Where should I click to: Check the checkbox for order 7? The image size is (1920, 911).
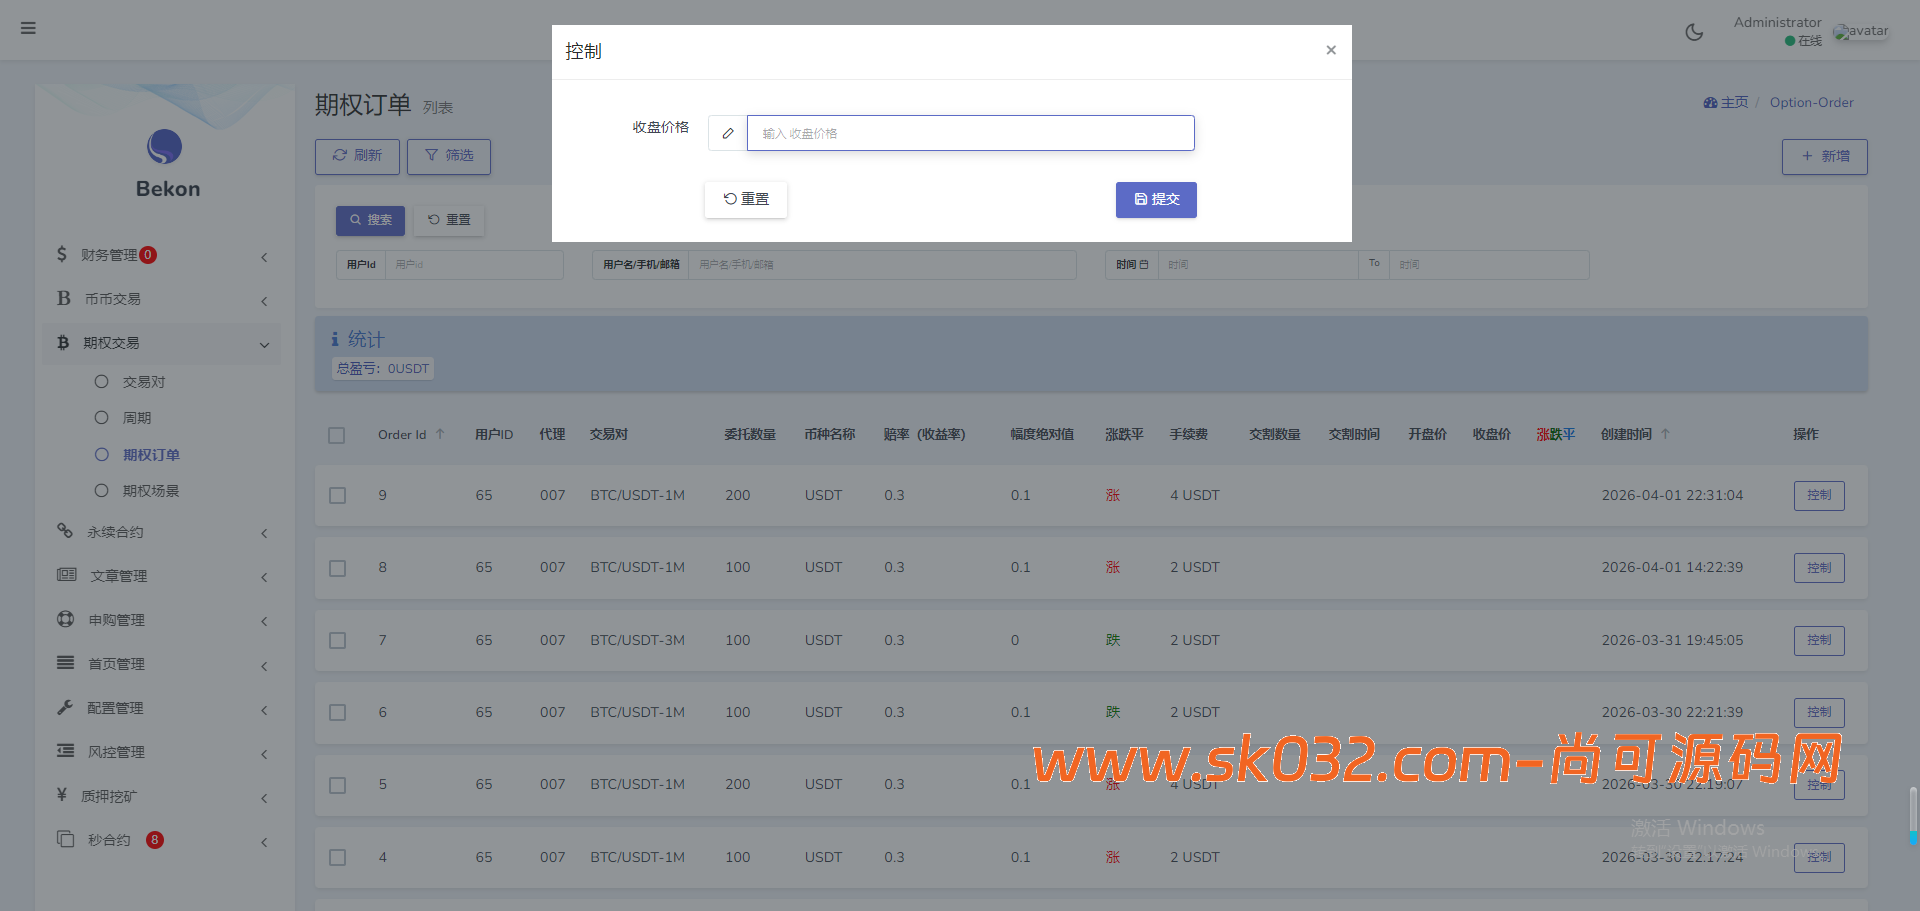(x=337, y=640)
